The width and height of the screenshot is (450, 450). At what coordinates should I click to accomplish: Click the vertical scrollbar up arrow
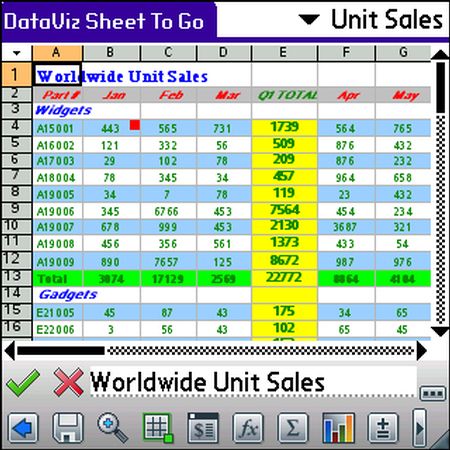[441, 54]
